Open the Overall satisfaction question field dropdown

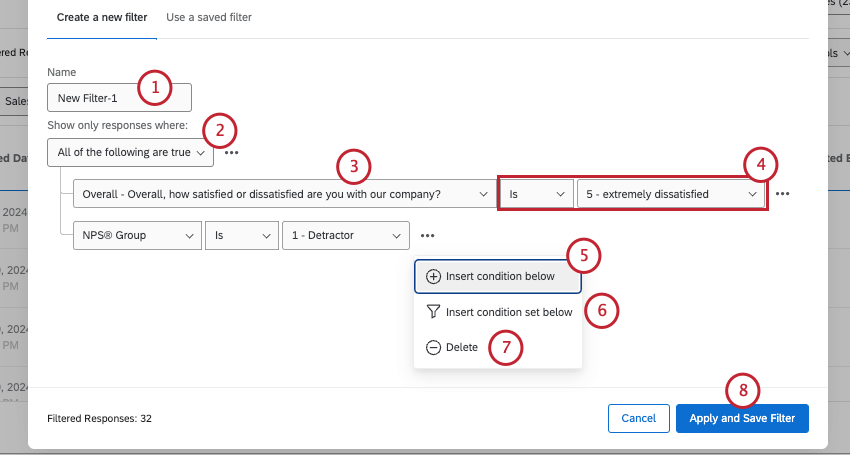tap(285, 194)
